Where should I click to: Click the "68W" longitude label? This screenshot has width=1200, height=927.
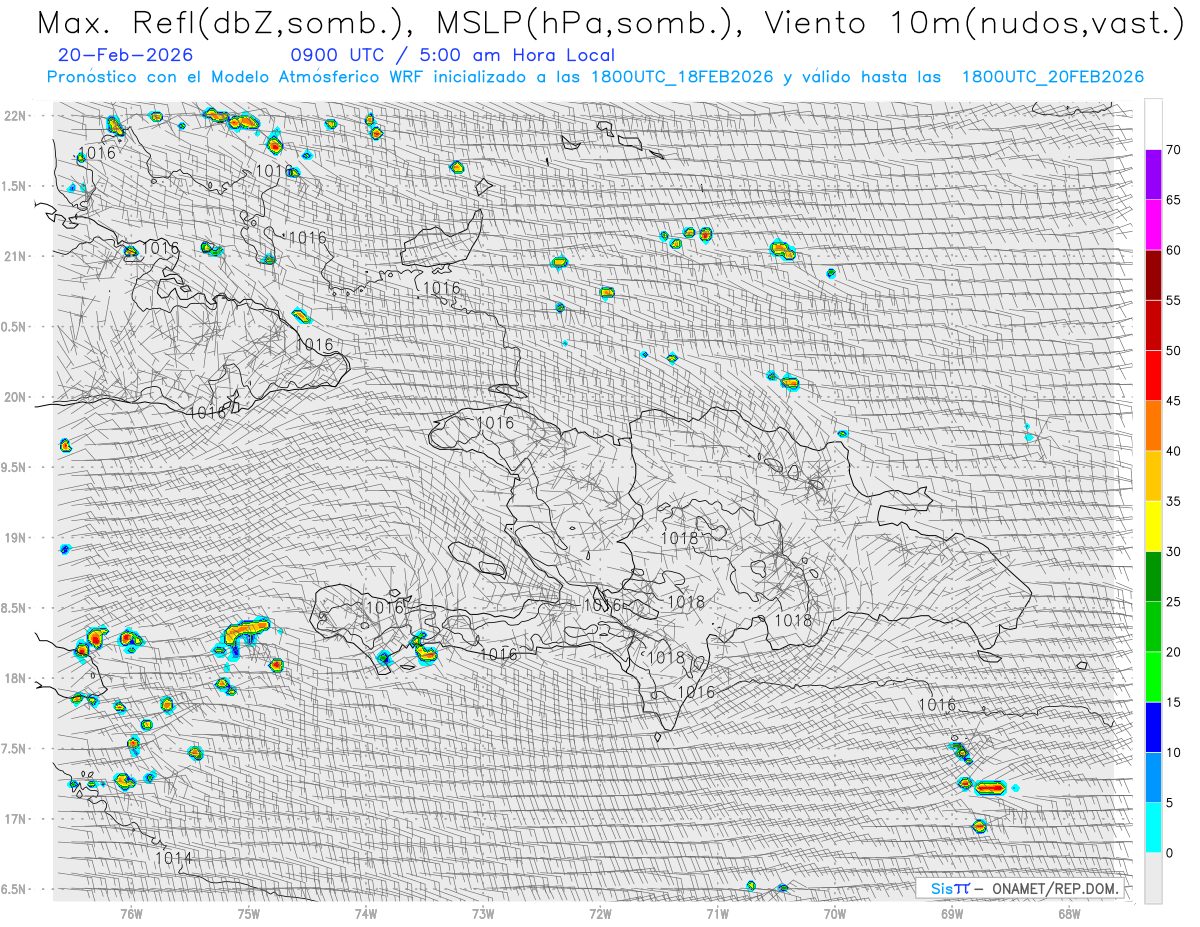1069,912
